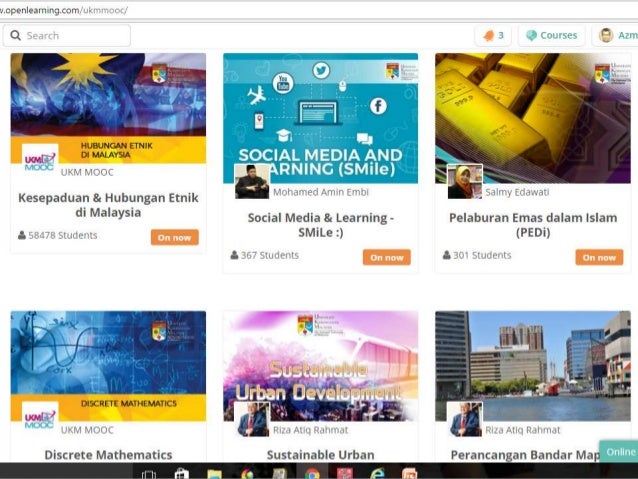
Task: Open Google Chrome from the taskbar
Action: click(x=312, y=474)
